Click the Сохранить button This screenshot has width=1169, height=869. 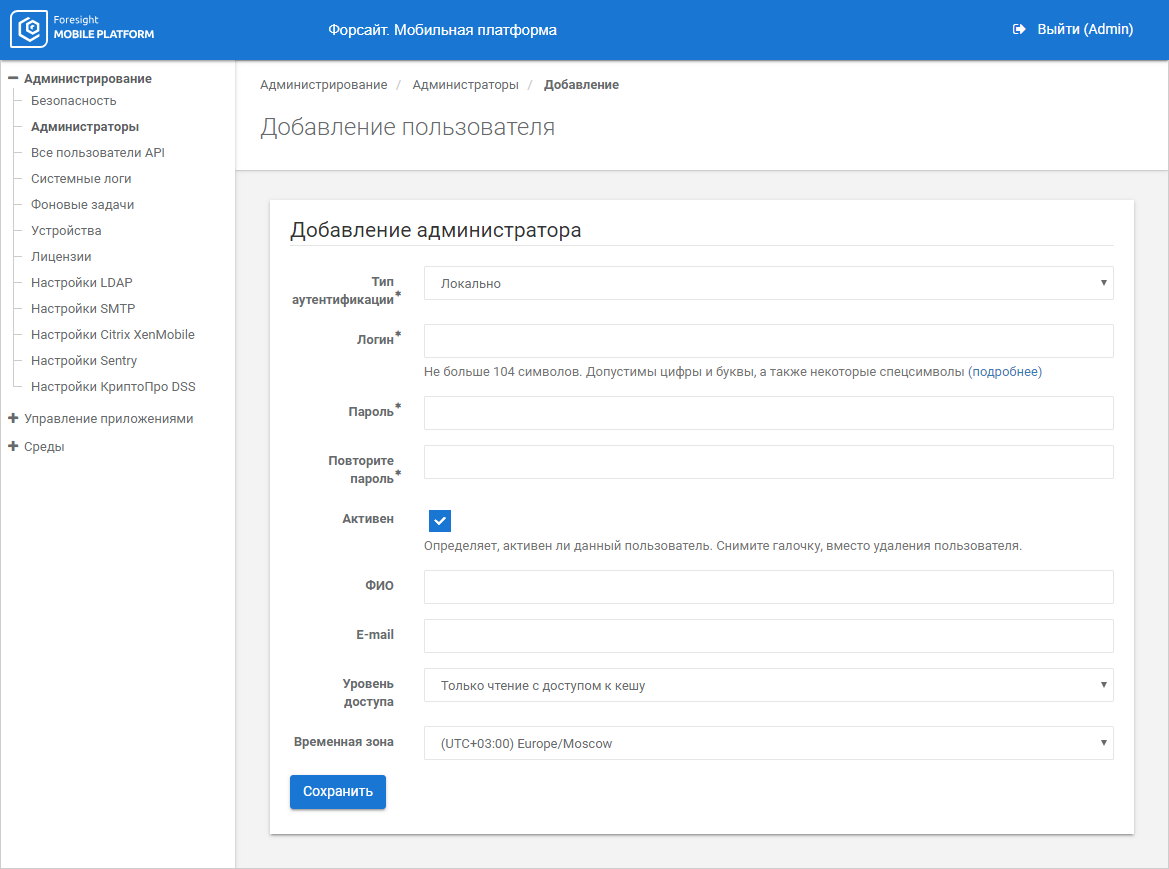[x=337, y=791]
